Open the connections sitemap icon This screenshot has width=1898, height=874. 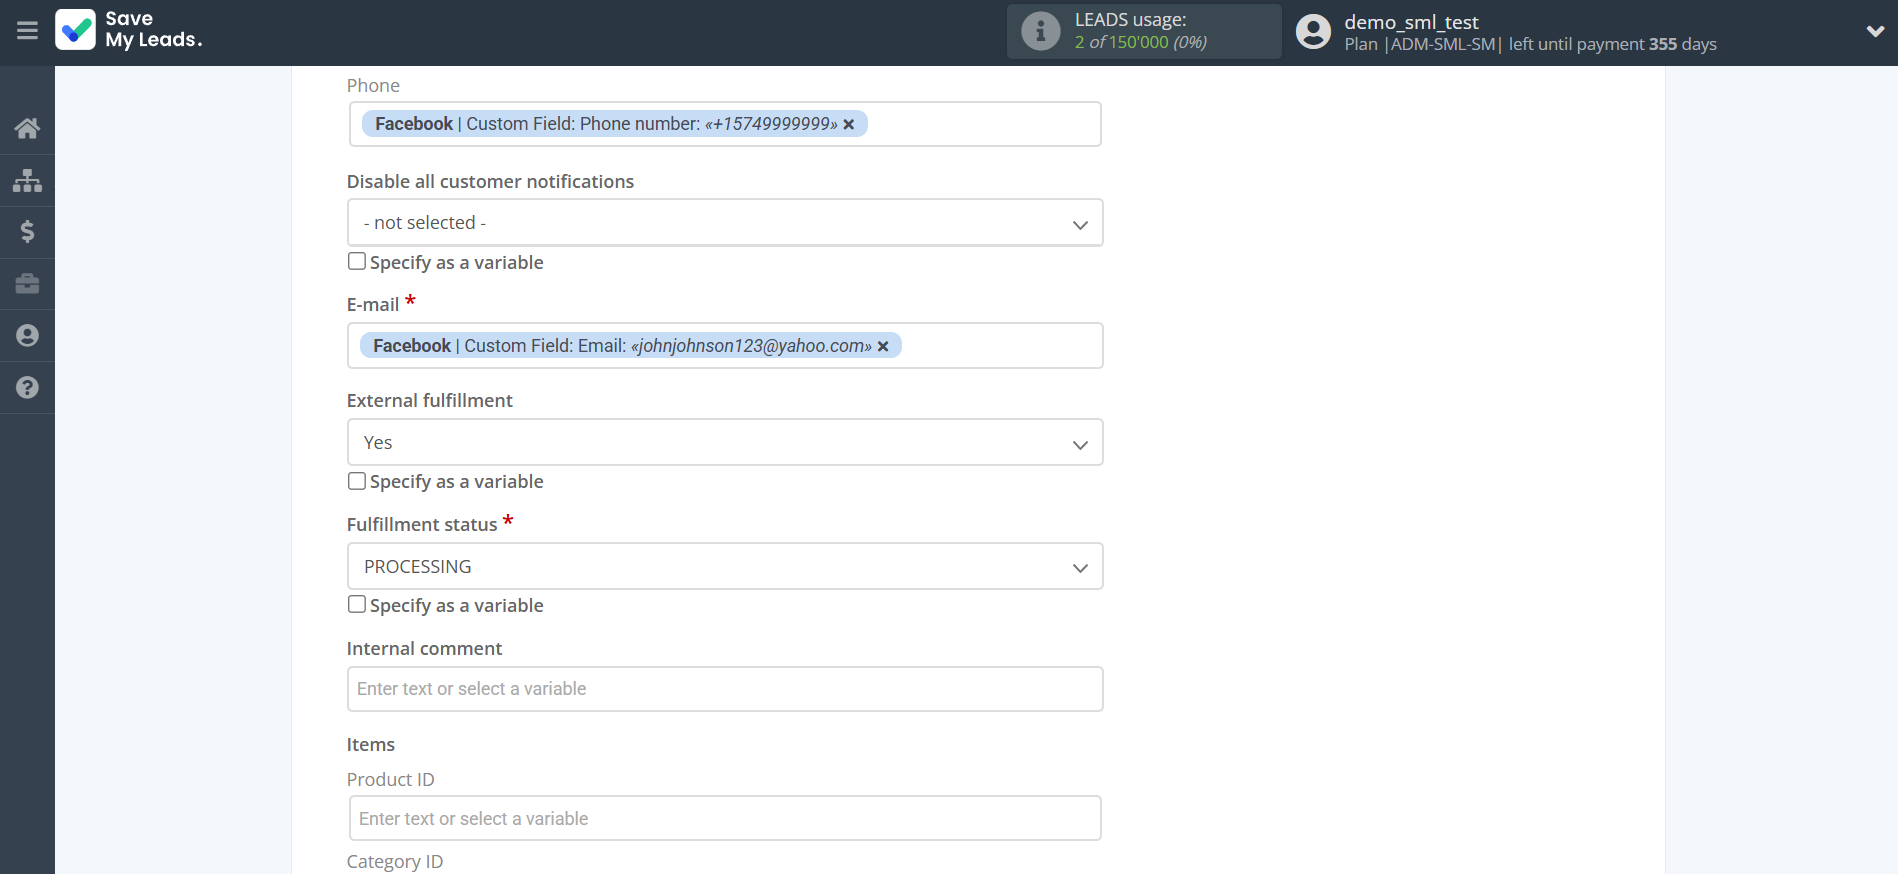coord(27,180)
